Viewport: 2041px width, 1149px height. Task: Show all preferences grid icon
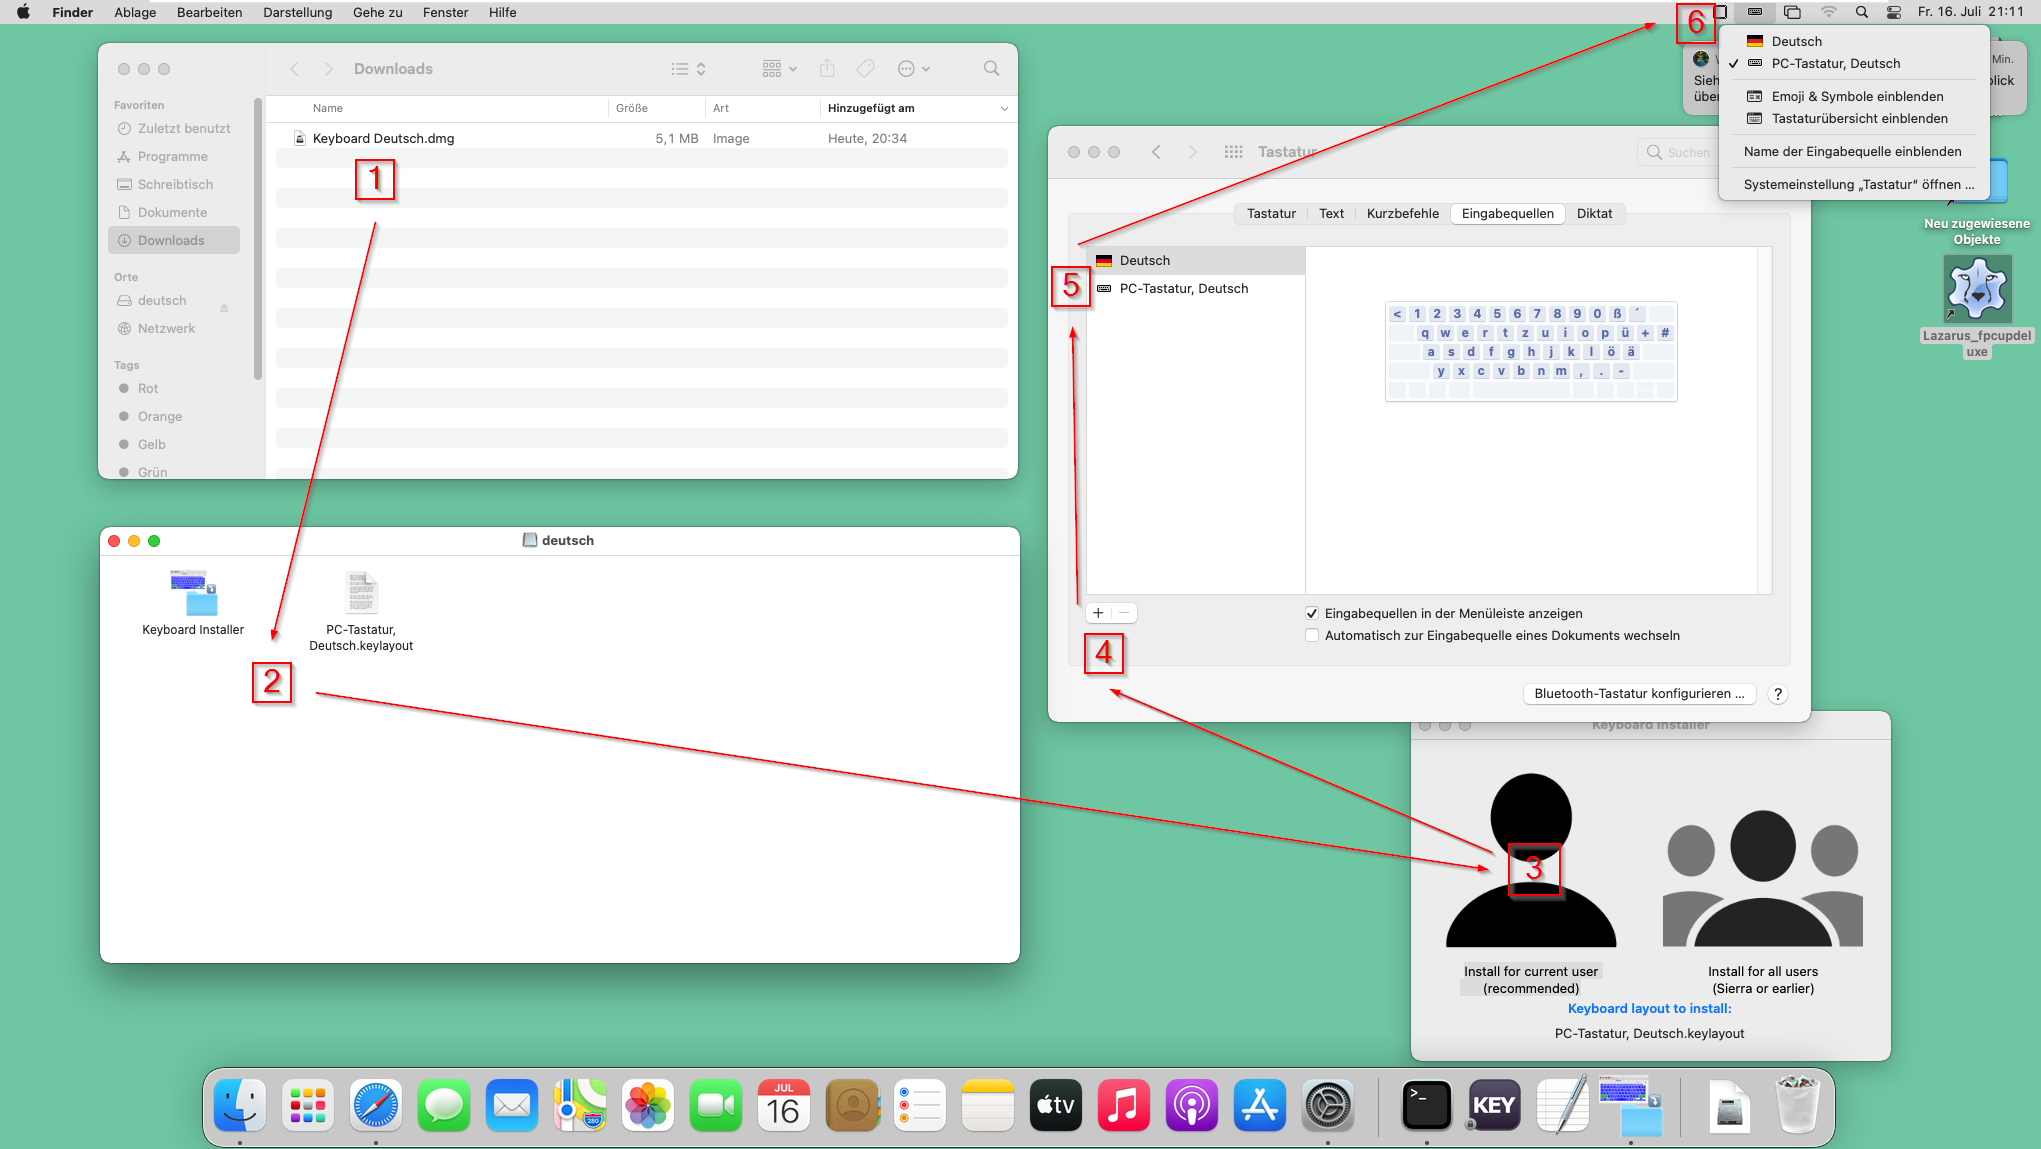click(1233, 152)
